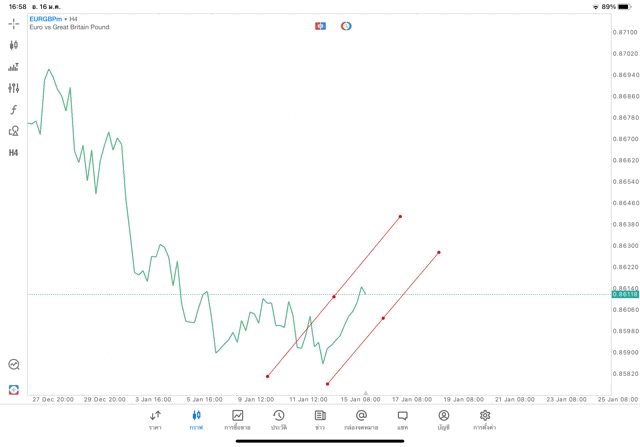
Task: Open the Quotes (ราคา) tab
Action: pos(155,419)
